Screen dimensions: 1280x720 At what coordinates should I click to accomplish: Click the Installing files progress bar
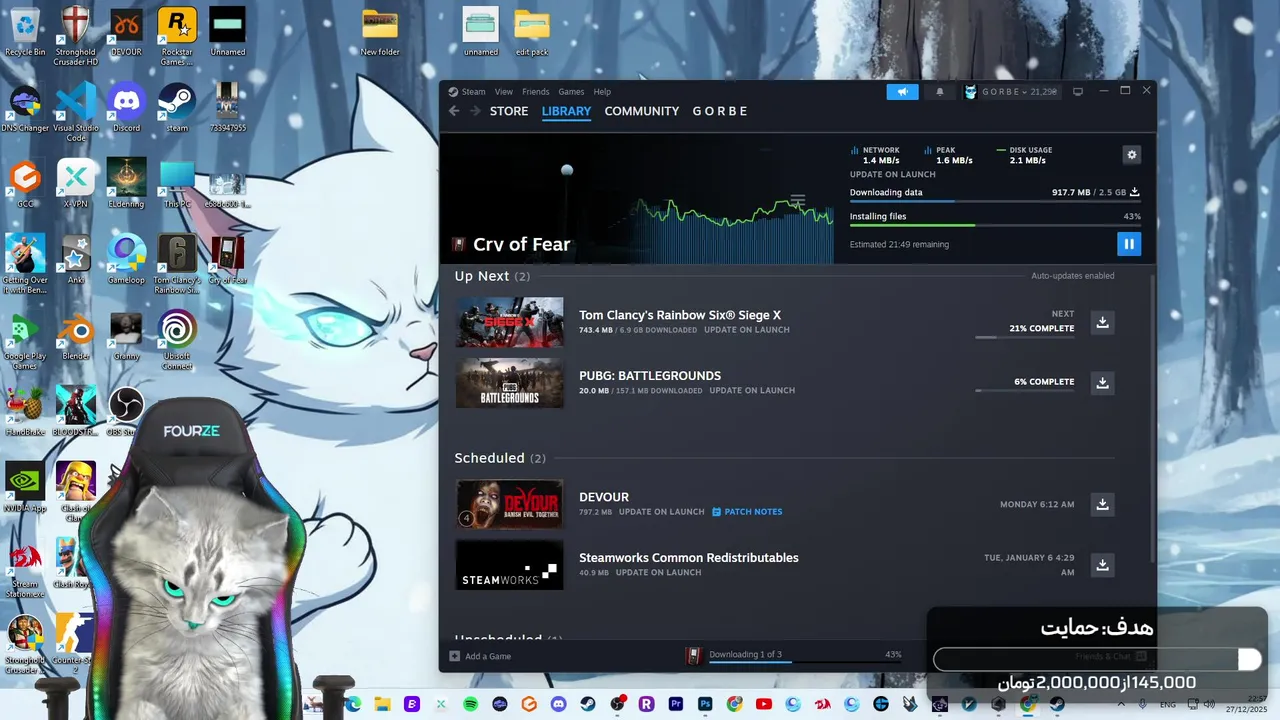point(997,225)
